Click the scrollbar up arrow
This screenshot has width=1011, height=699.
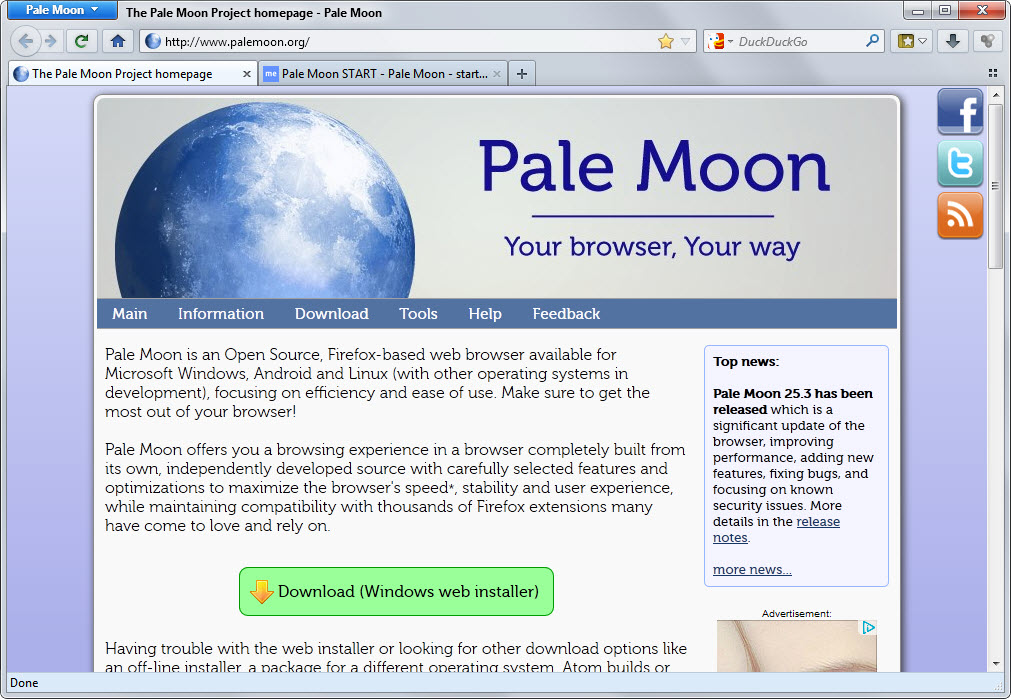[996, 95]
